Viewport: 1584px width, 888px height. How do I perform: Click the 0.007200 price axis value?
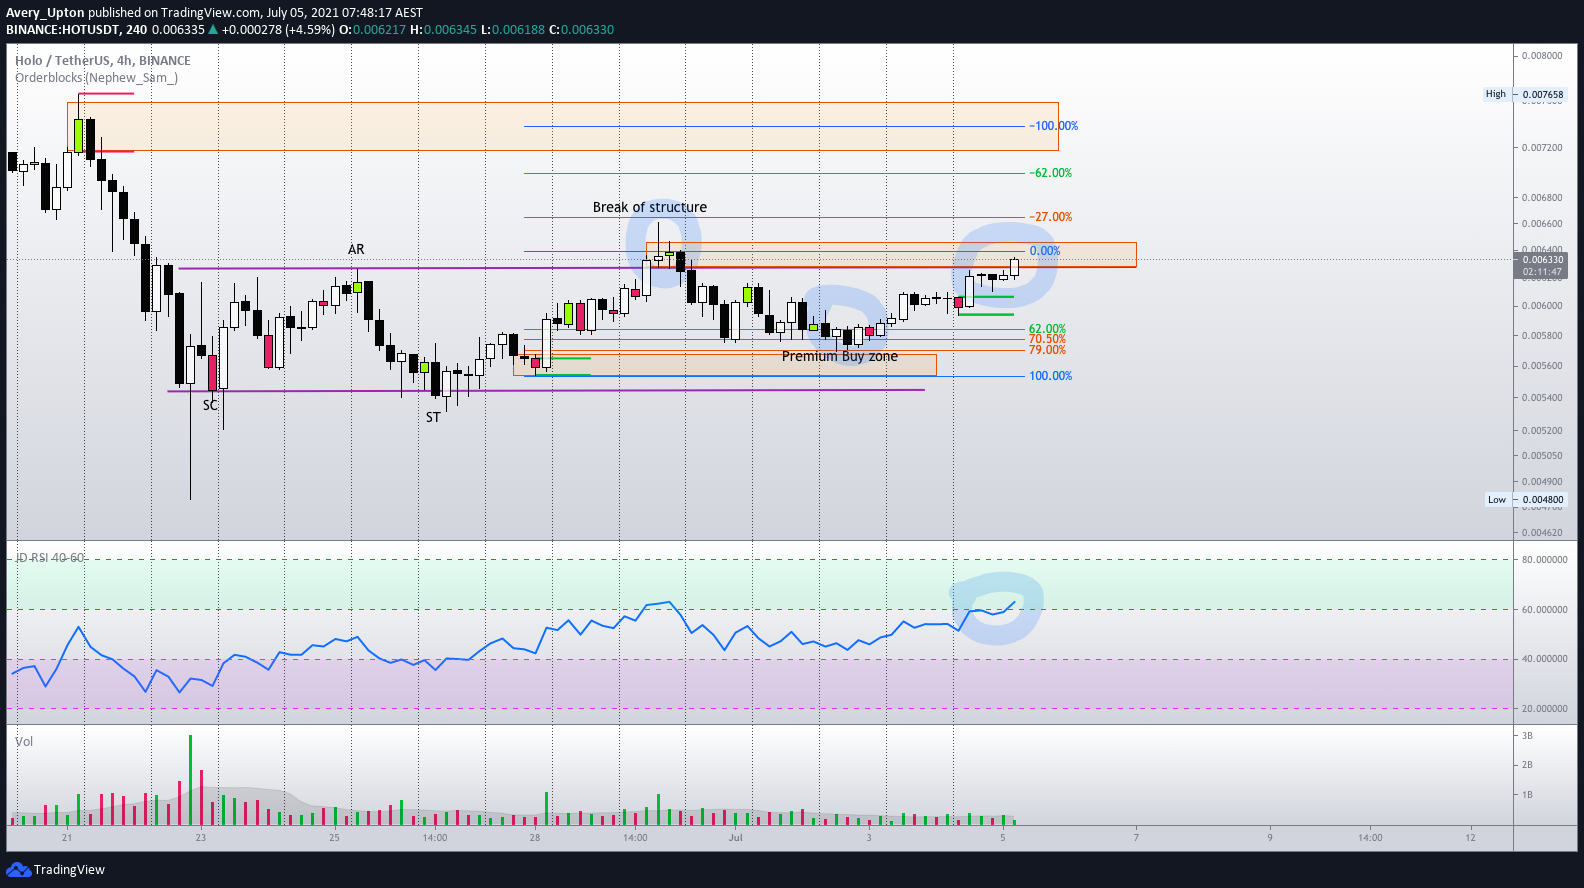[1542, 148]
